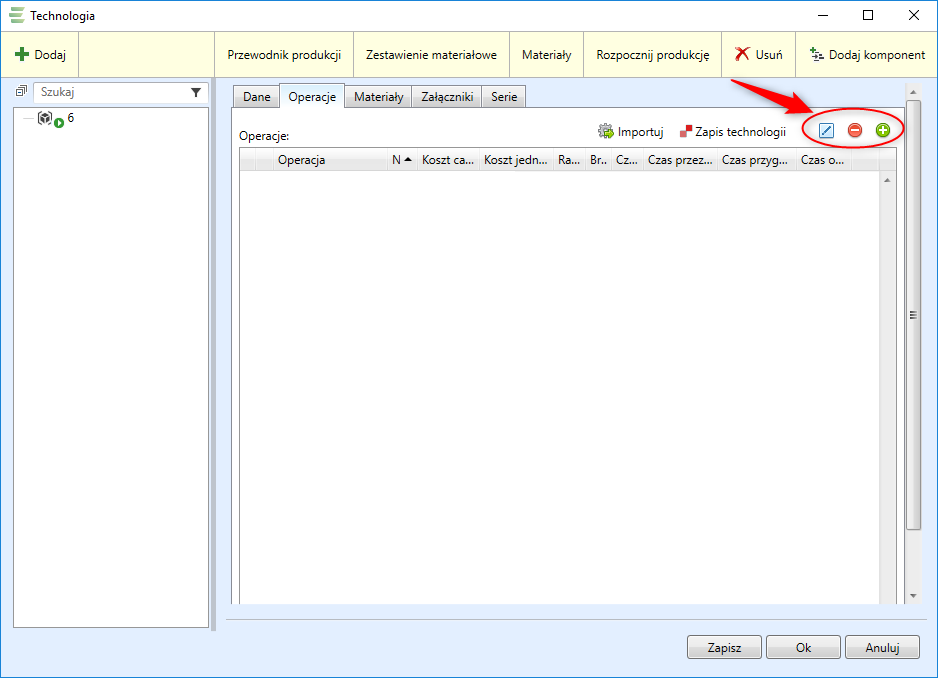The height and width of the screenshot is (678, 938).
Task: Click Dodaj komponent in toolbar
Action: click(867, 55)
